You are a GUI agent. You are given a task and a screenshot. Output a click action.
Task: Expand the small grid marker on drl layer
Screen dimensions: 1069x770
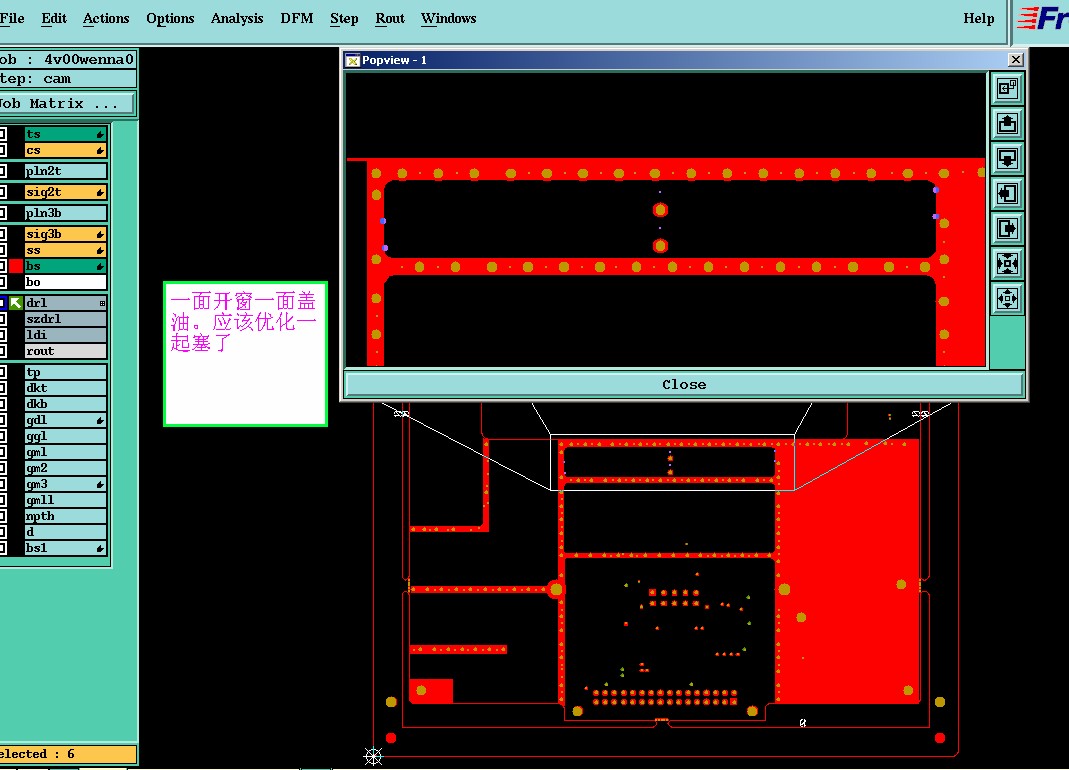point(102,303)
